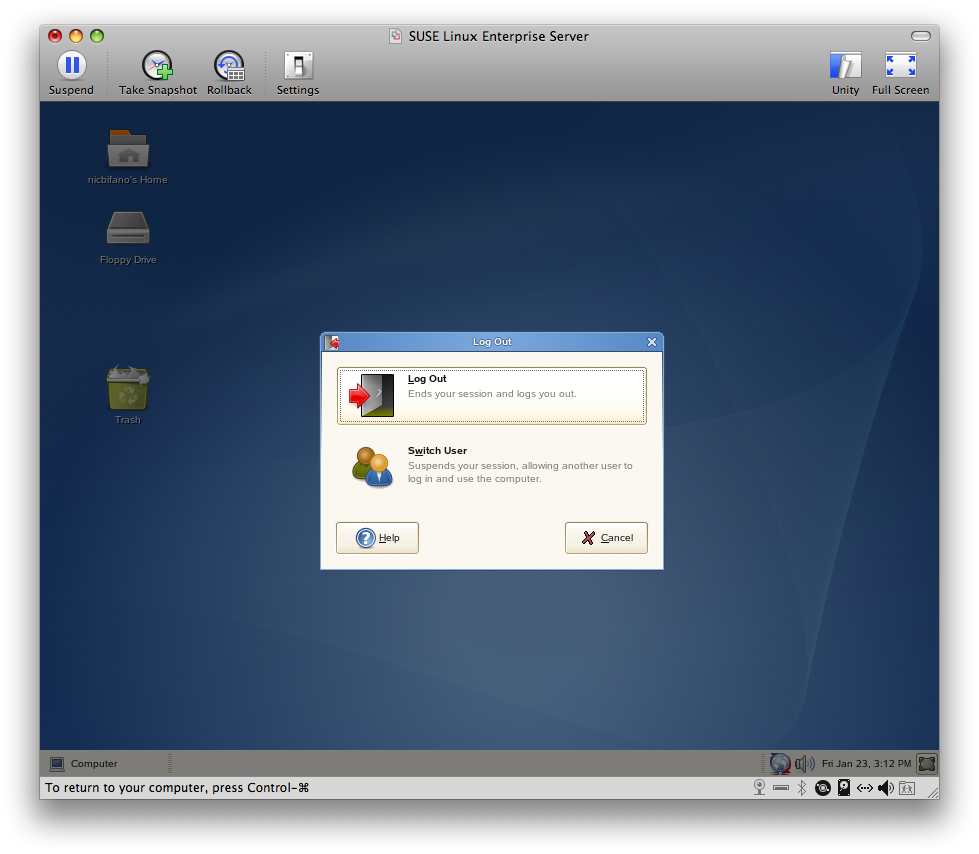Click the show desktop panel button
The height and width of the screenshot is (854, 979).
[x=927, y=763]
